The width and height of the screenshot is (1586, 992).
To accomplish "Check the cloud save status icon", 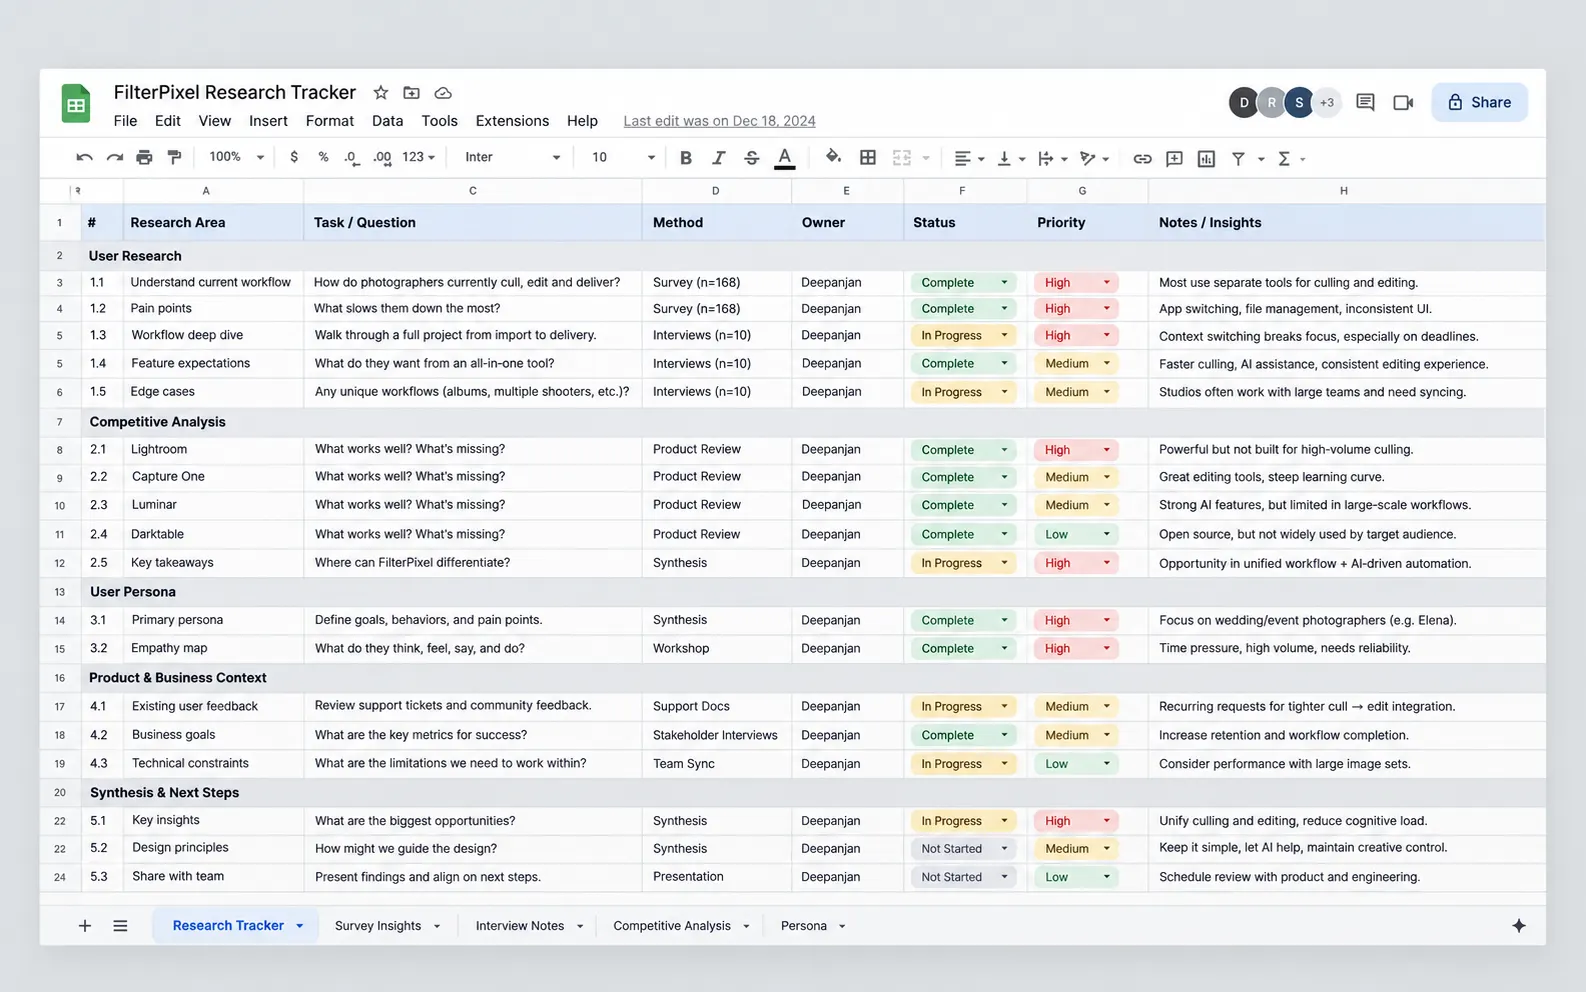I will pyautogui.click(x=443, y=92).
